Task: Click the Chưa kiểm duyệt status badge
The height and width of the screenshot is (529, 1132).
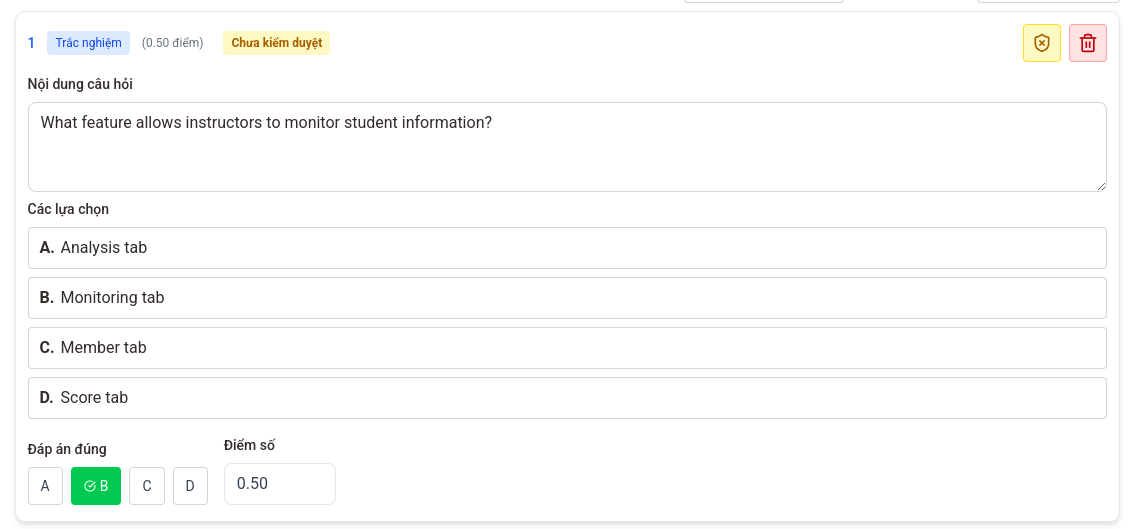Action: (276, 43)
